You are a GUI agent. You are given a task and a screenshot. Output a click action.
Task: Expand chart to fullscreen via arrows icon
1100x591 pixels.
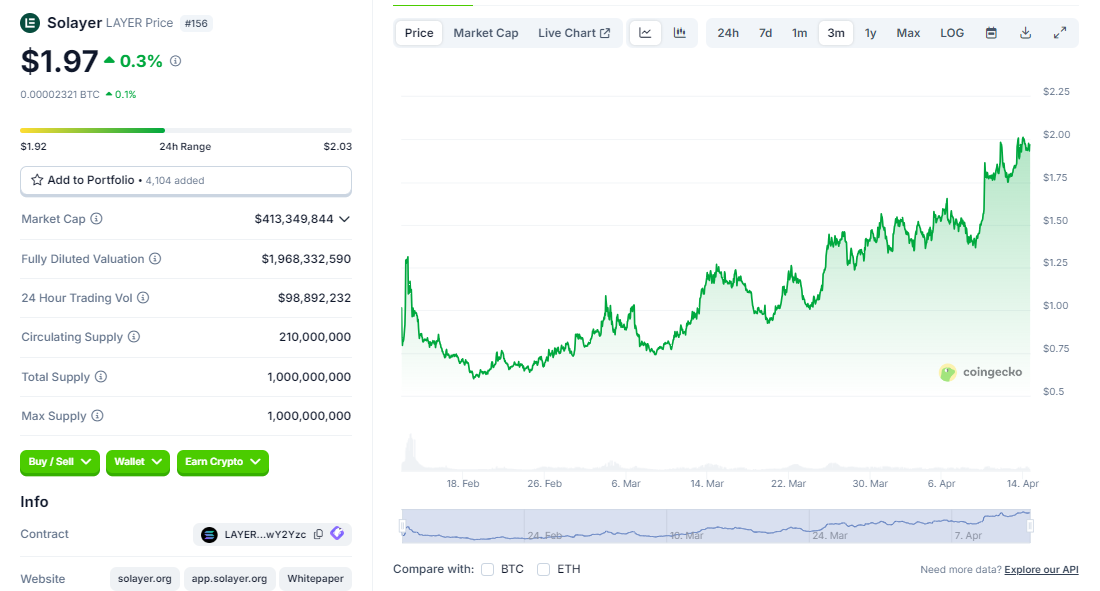[1059, 32]
